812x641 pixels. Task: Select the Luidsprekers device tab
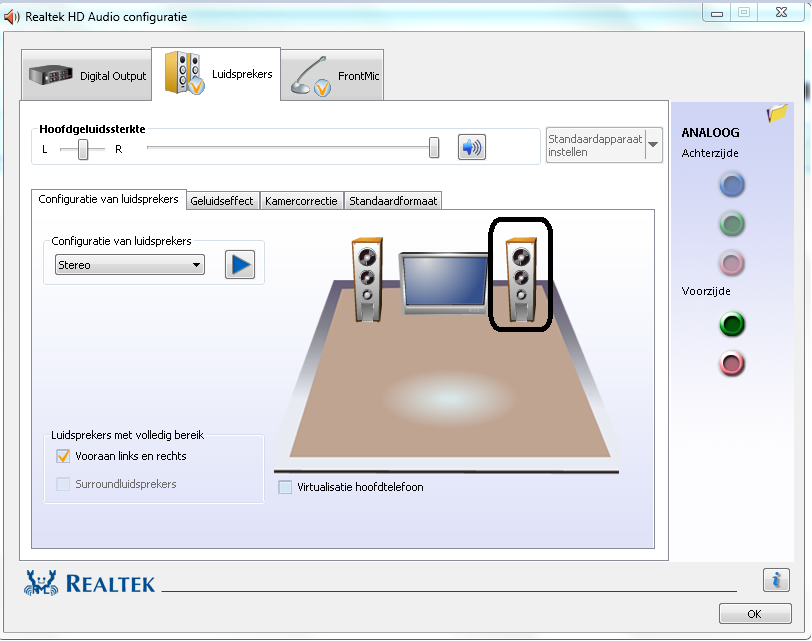[216, 74]
